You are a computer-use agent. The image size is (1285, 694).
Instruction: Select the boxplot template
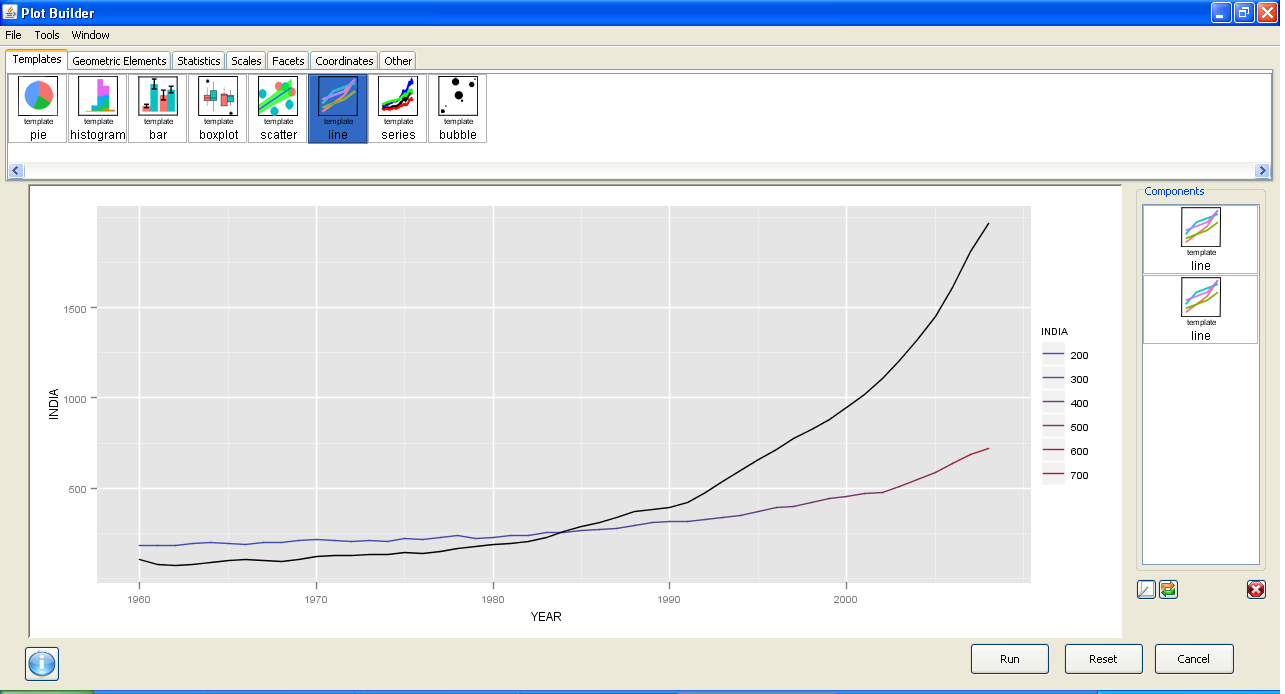point(218,108)
